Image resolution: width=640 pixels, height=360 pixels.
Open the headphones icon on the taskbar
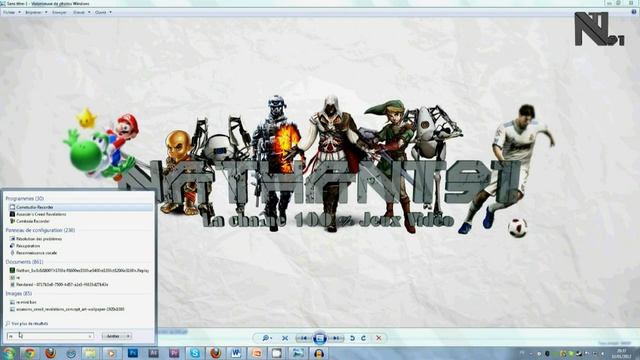click(x=319, y=353)
